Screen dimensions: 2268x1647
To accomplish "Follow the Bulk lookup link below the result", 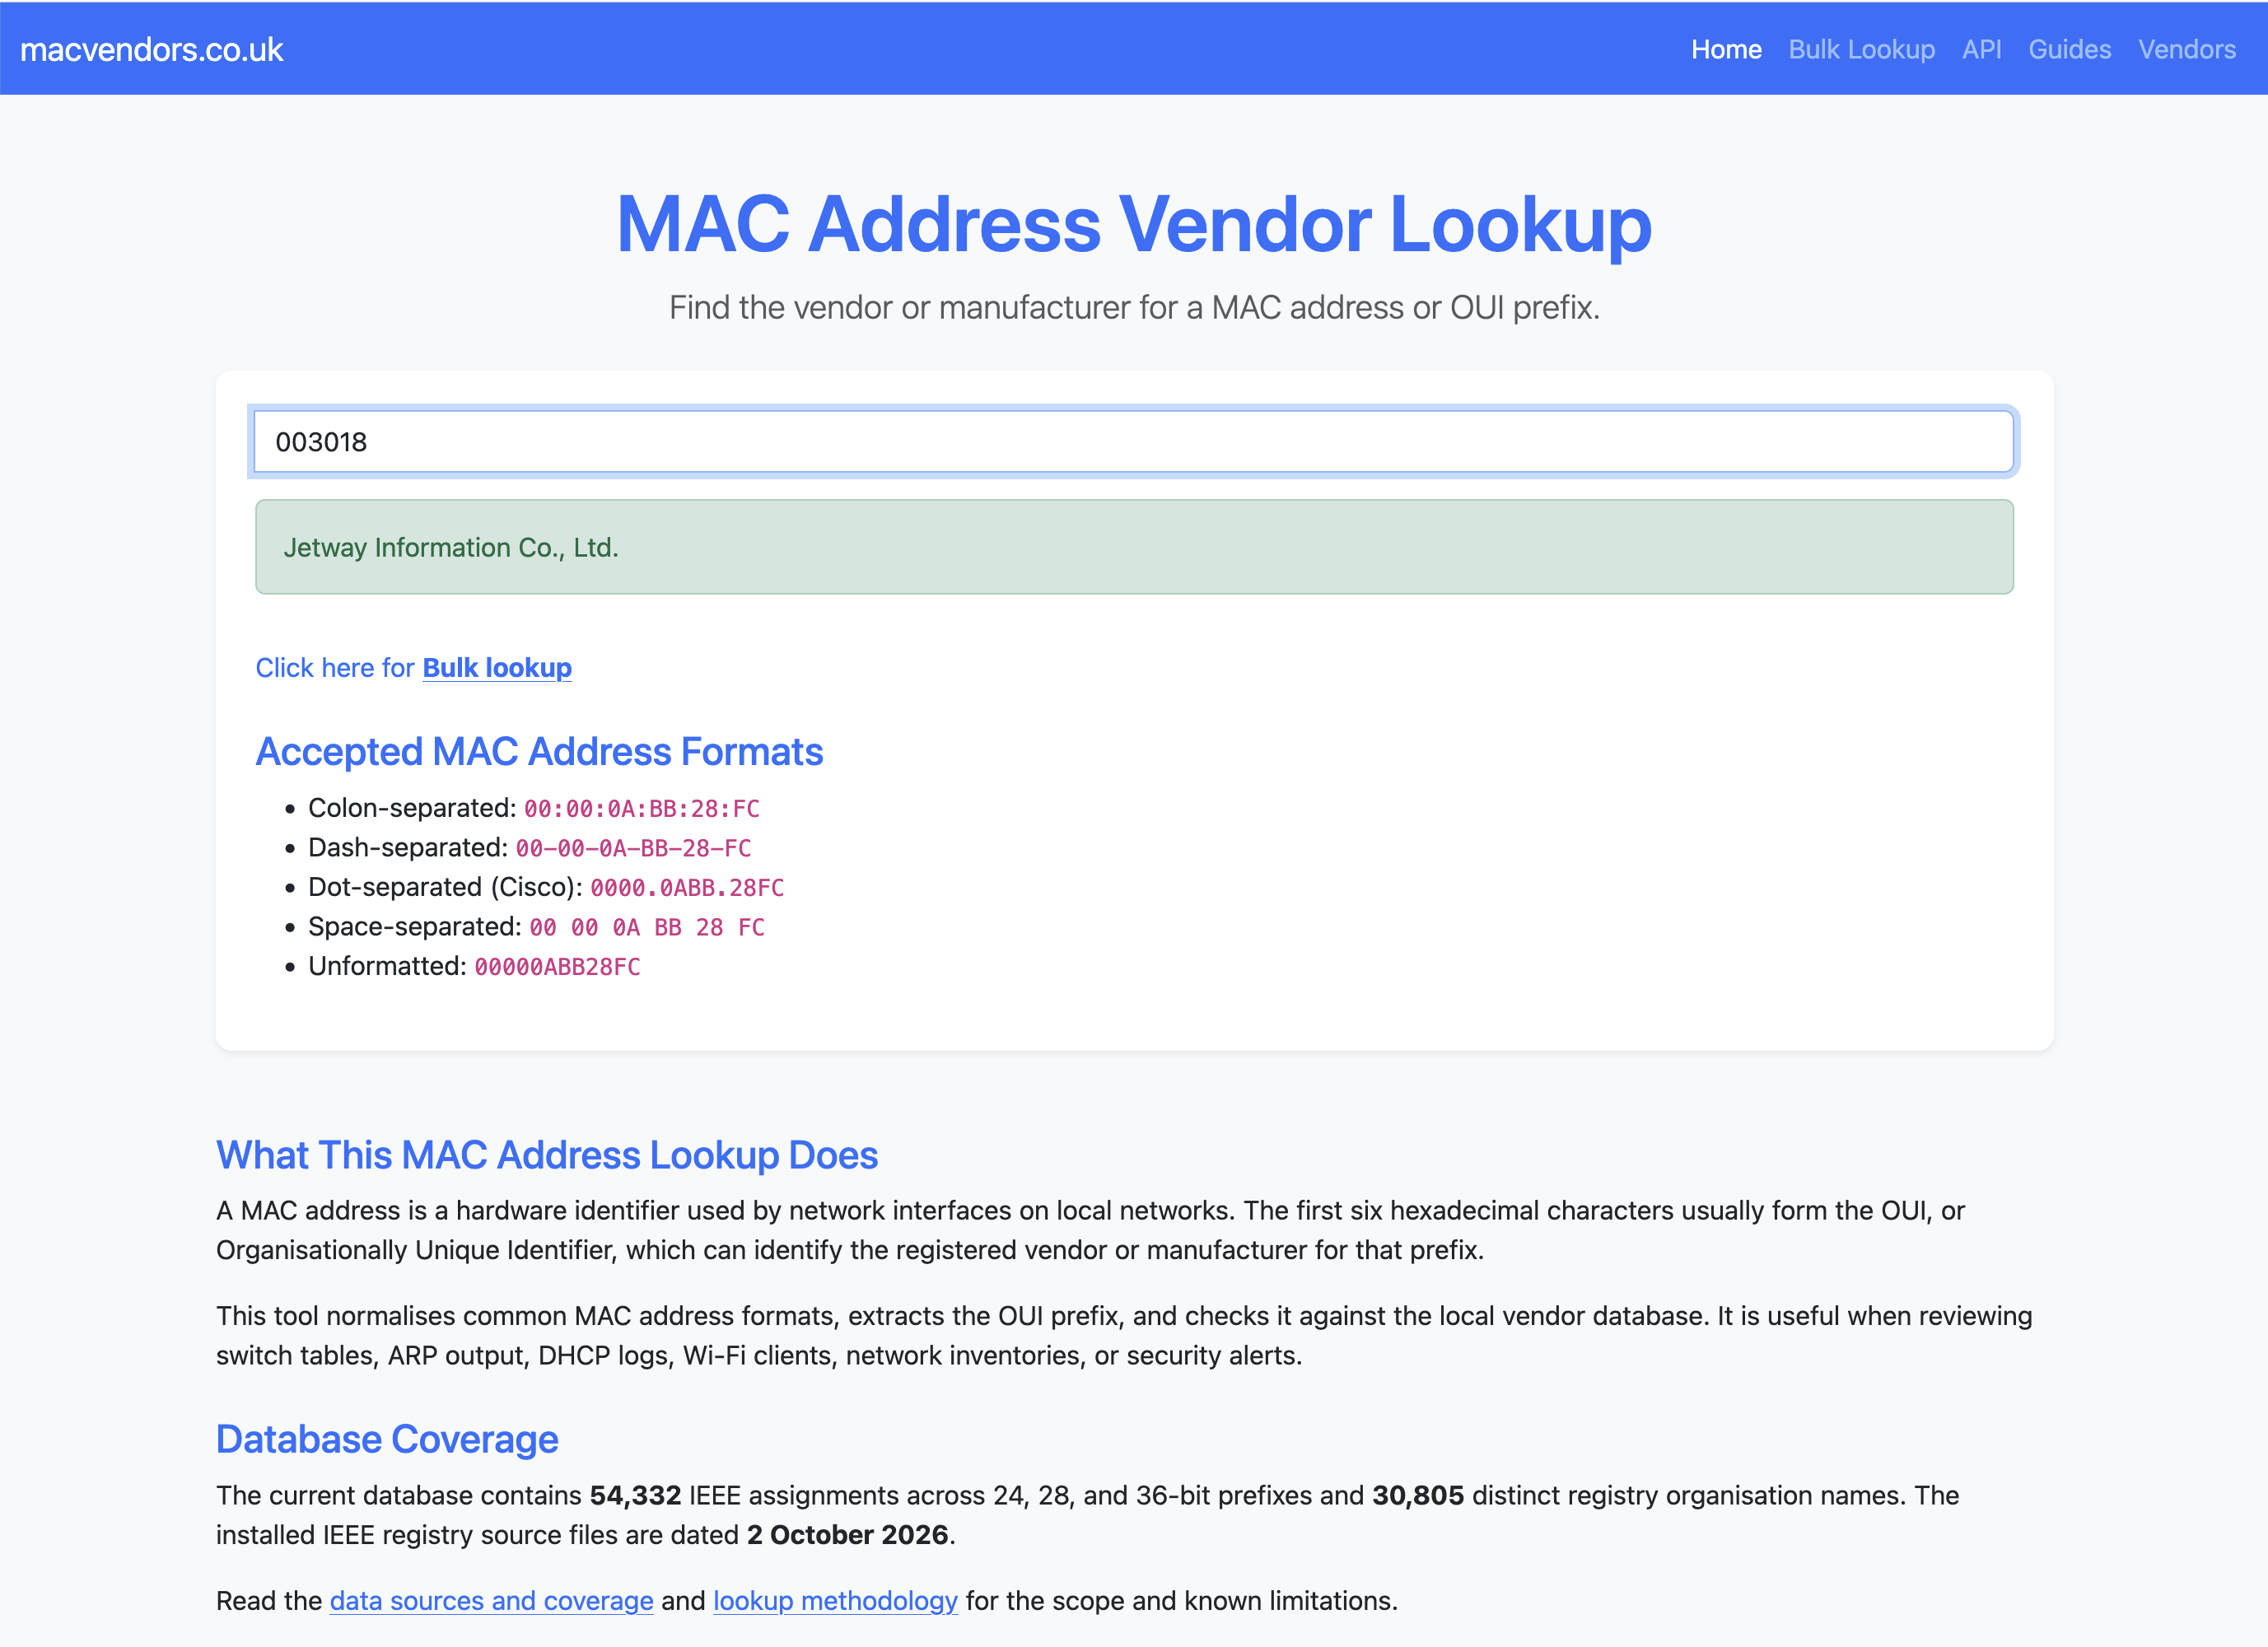I will coord(497,667).
